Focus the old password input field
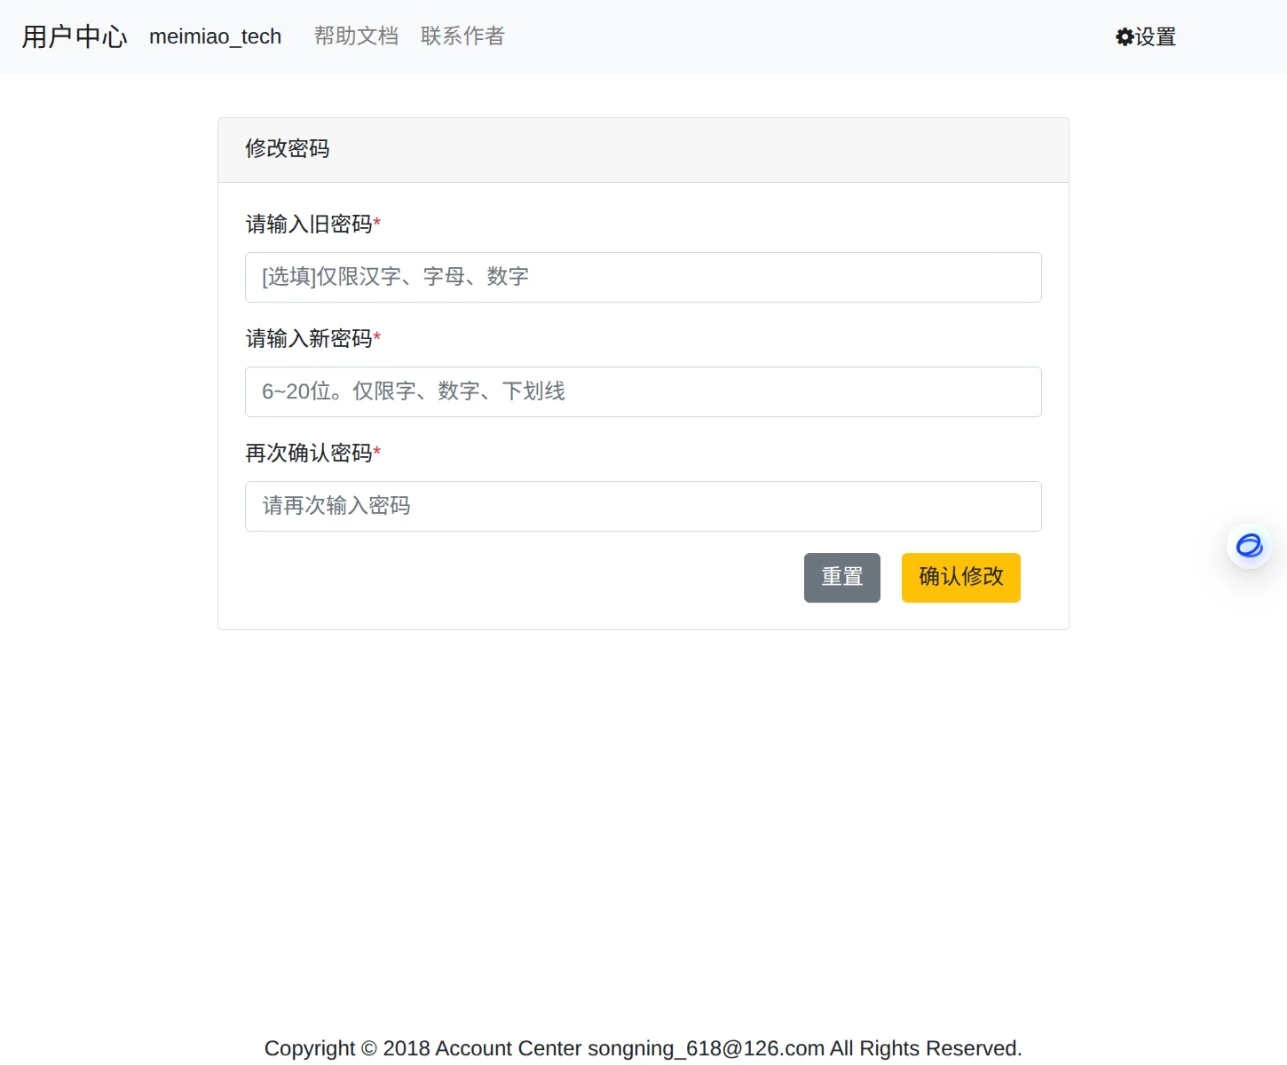The image size is (1287, 1065). [x=642, y=277]
